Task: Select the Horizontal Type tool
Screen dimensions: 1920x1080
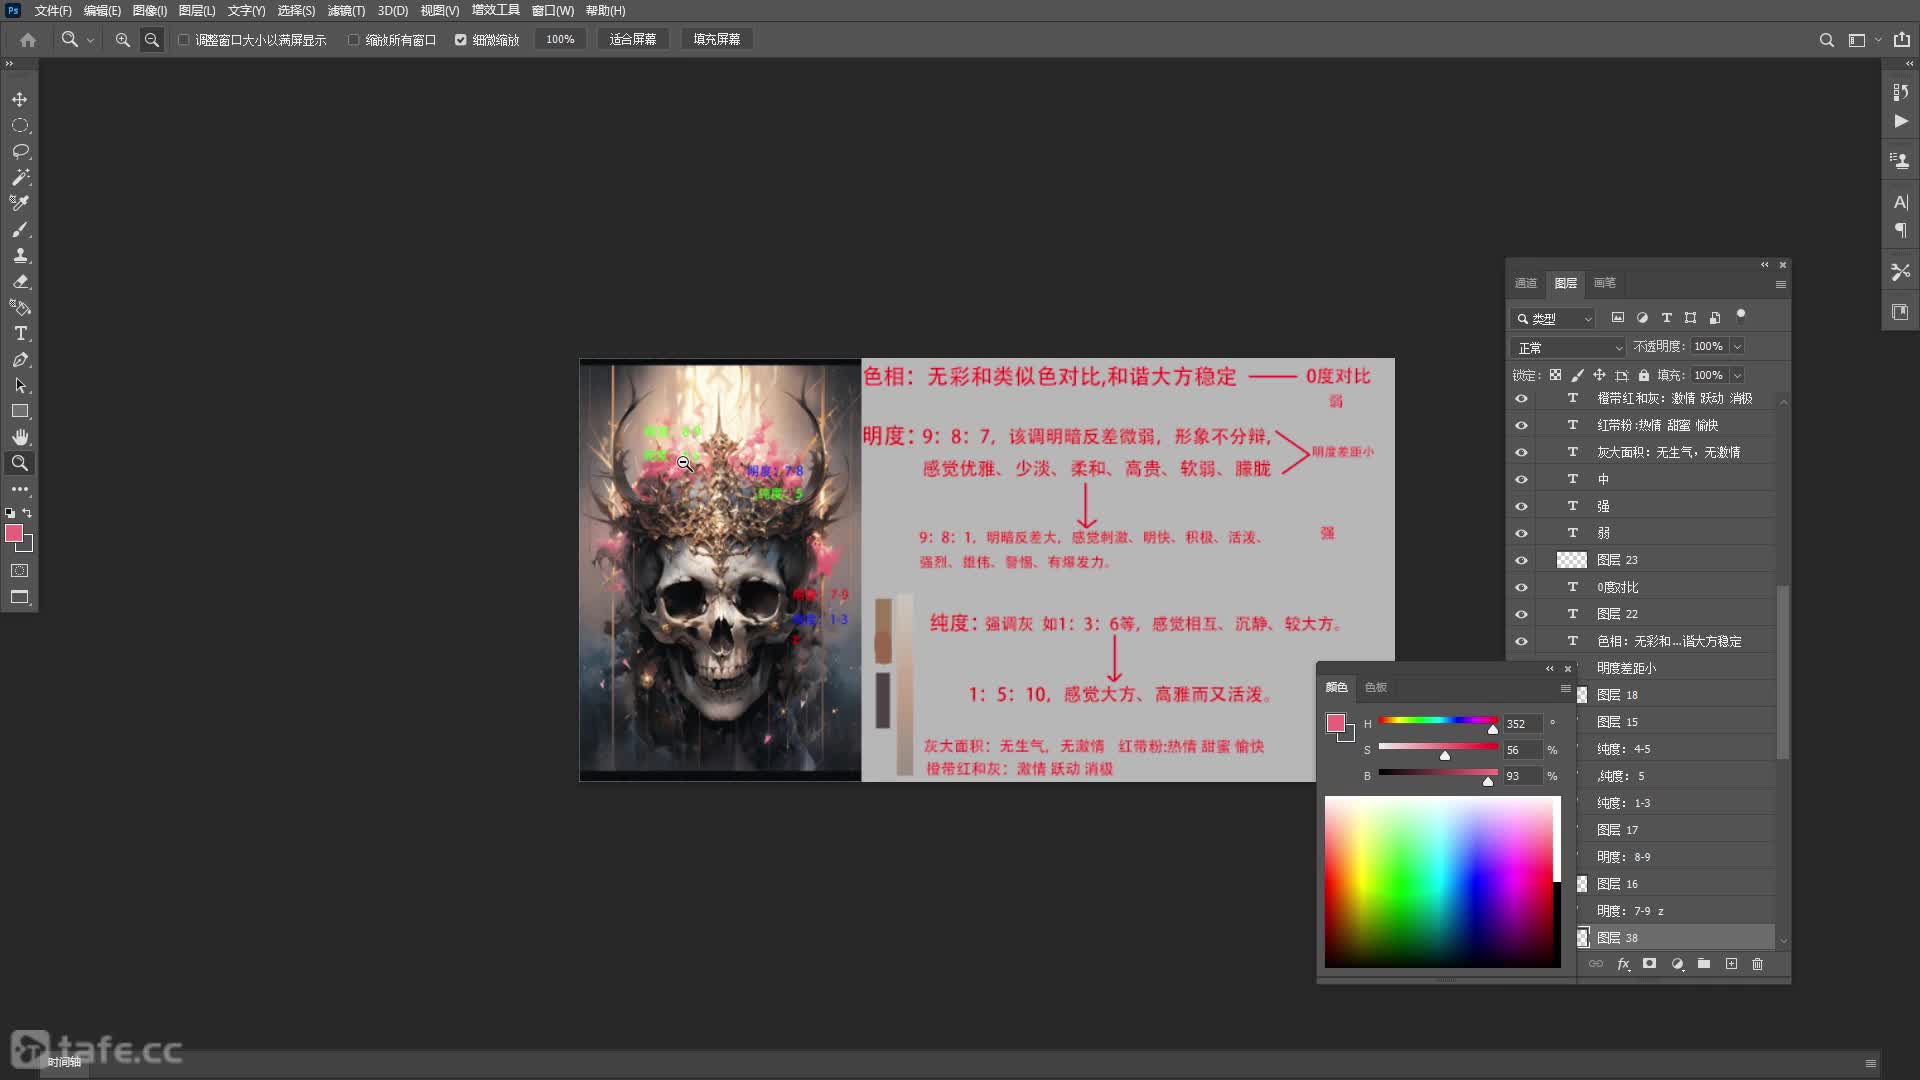Action: point(20,333)
